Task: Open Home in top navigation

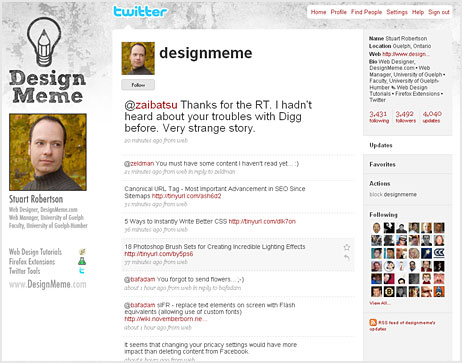Action: coord(318,12)
